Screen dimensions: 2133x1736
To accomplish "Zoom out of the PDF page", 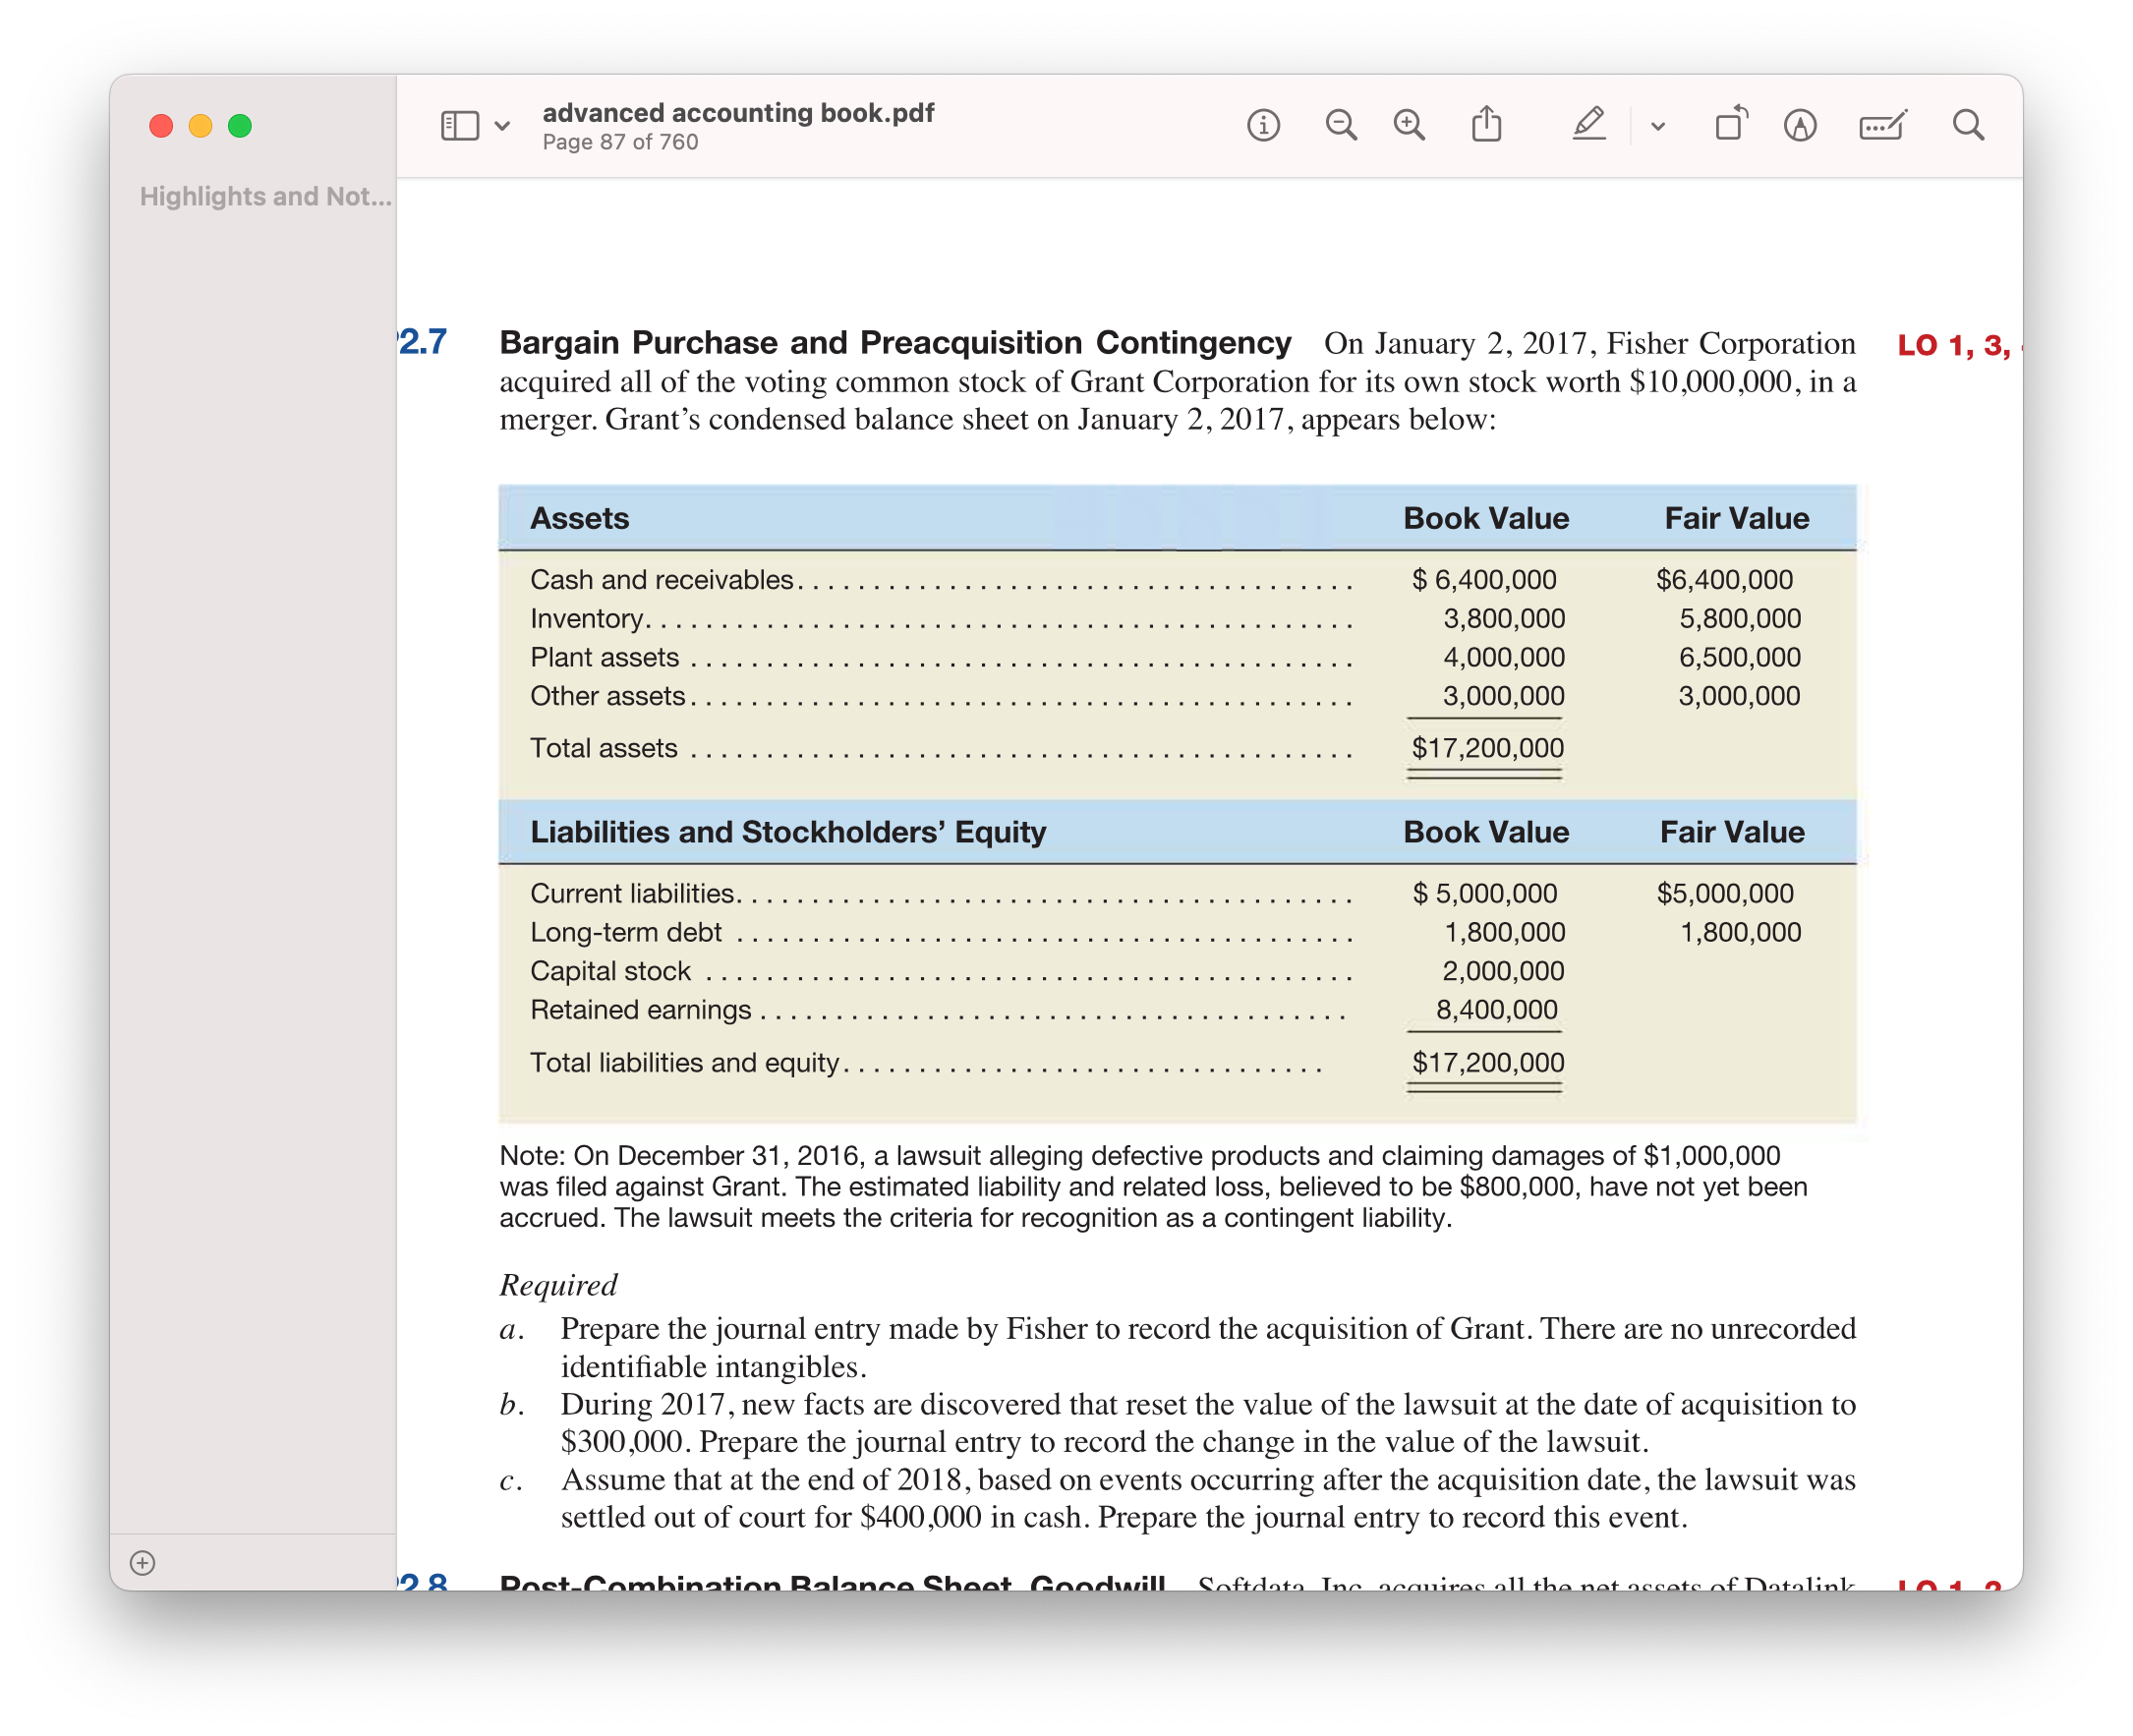I will 1341,124.
